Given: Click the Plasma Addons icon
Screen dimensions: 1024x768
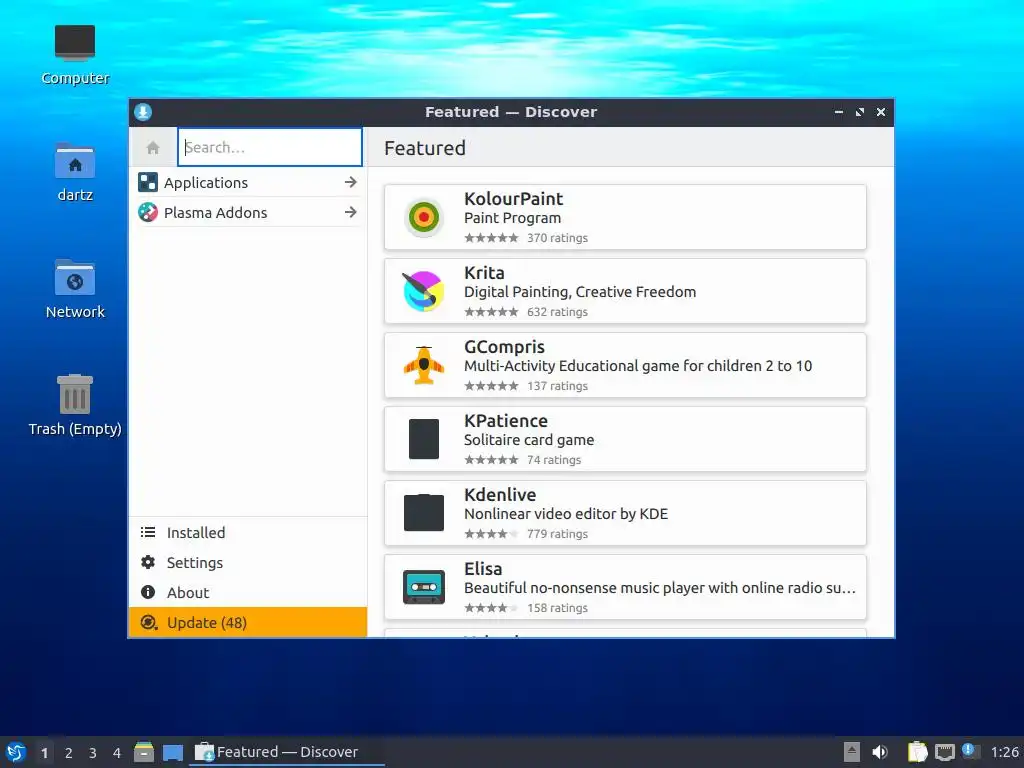Looking at the screenshot, I should point(148,212).
